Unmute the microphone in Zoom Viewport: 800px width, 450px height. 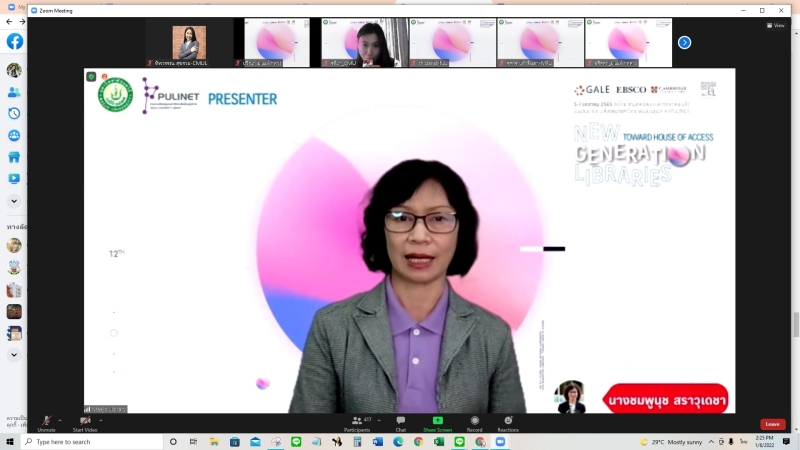(x=46, y=421)
